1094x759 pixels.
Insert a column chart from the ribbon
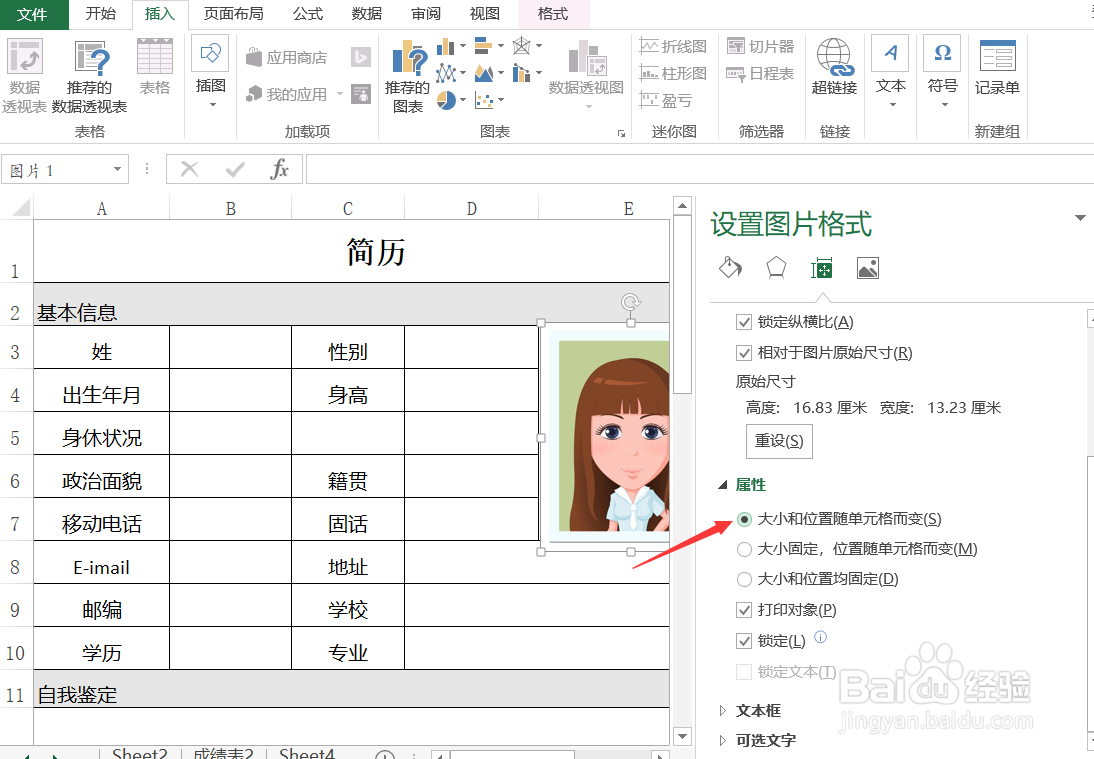[445, 47]
